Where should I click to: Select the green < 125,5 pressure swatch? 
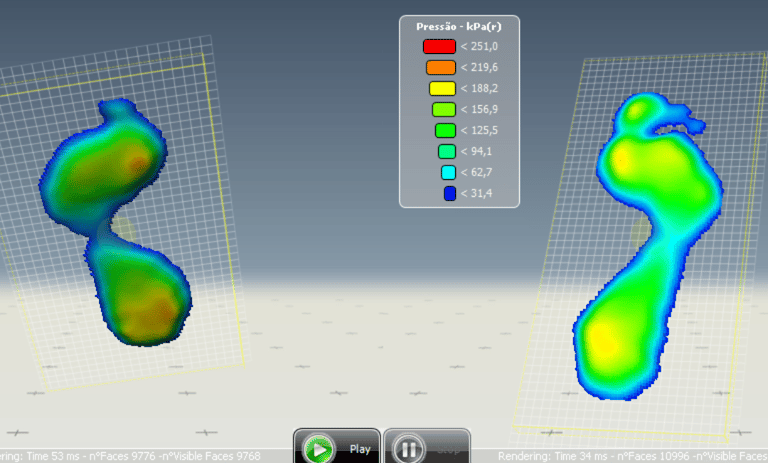[445, 131]
